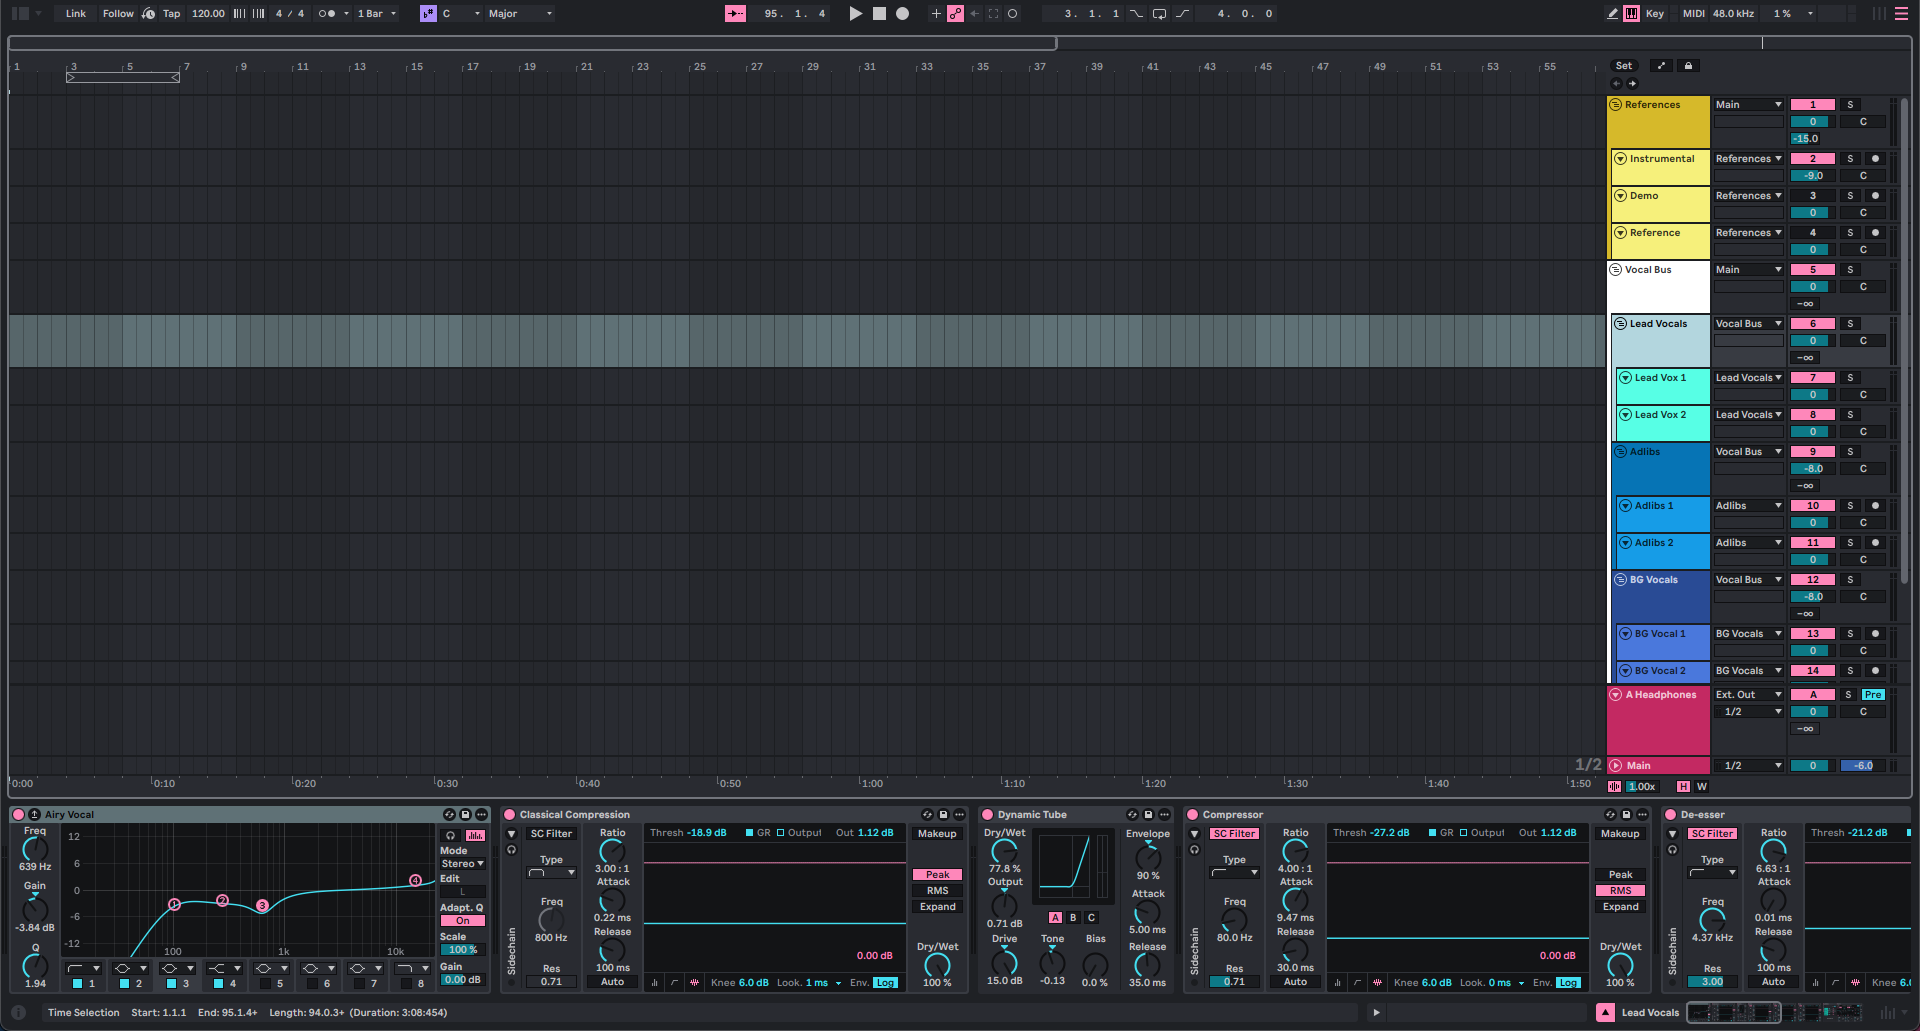The height and width of the screenshot is (1031, 1920).
Task: Select the B setting tab in Dynamic Tube
Action: pos(1073,917)
